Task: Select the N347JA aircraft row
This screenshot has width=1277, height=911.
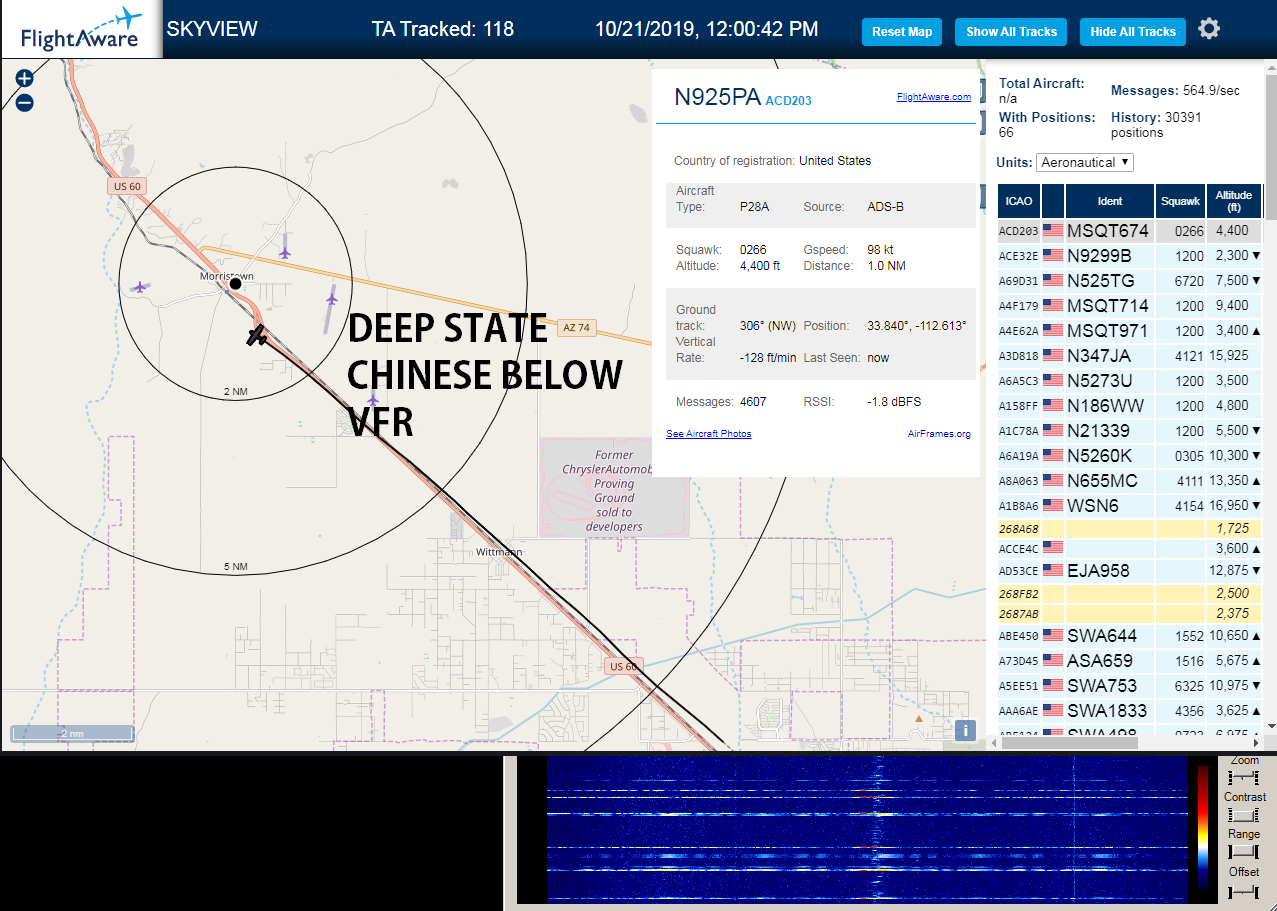Action: point(1131,356)
